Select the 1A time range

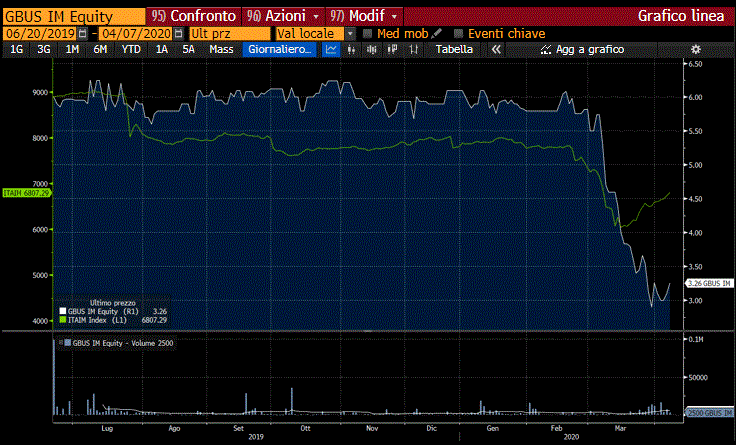[x=161, y=49]
